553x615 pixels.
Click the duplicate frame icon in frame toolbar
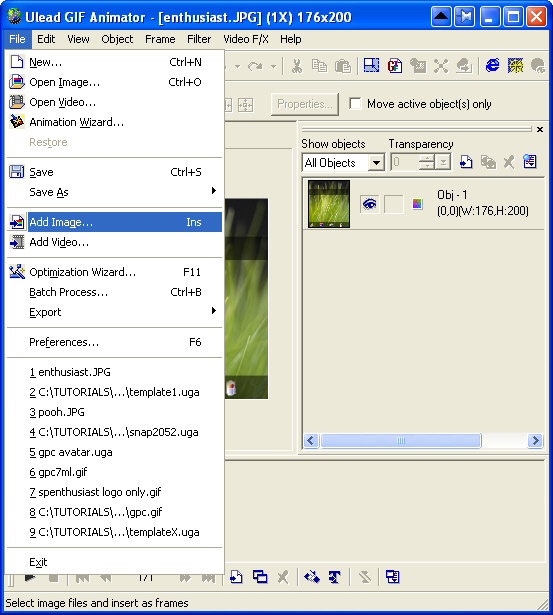pyautogui.click(x=260, y=577)
